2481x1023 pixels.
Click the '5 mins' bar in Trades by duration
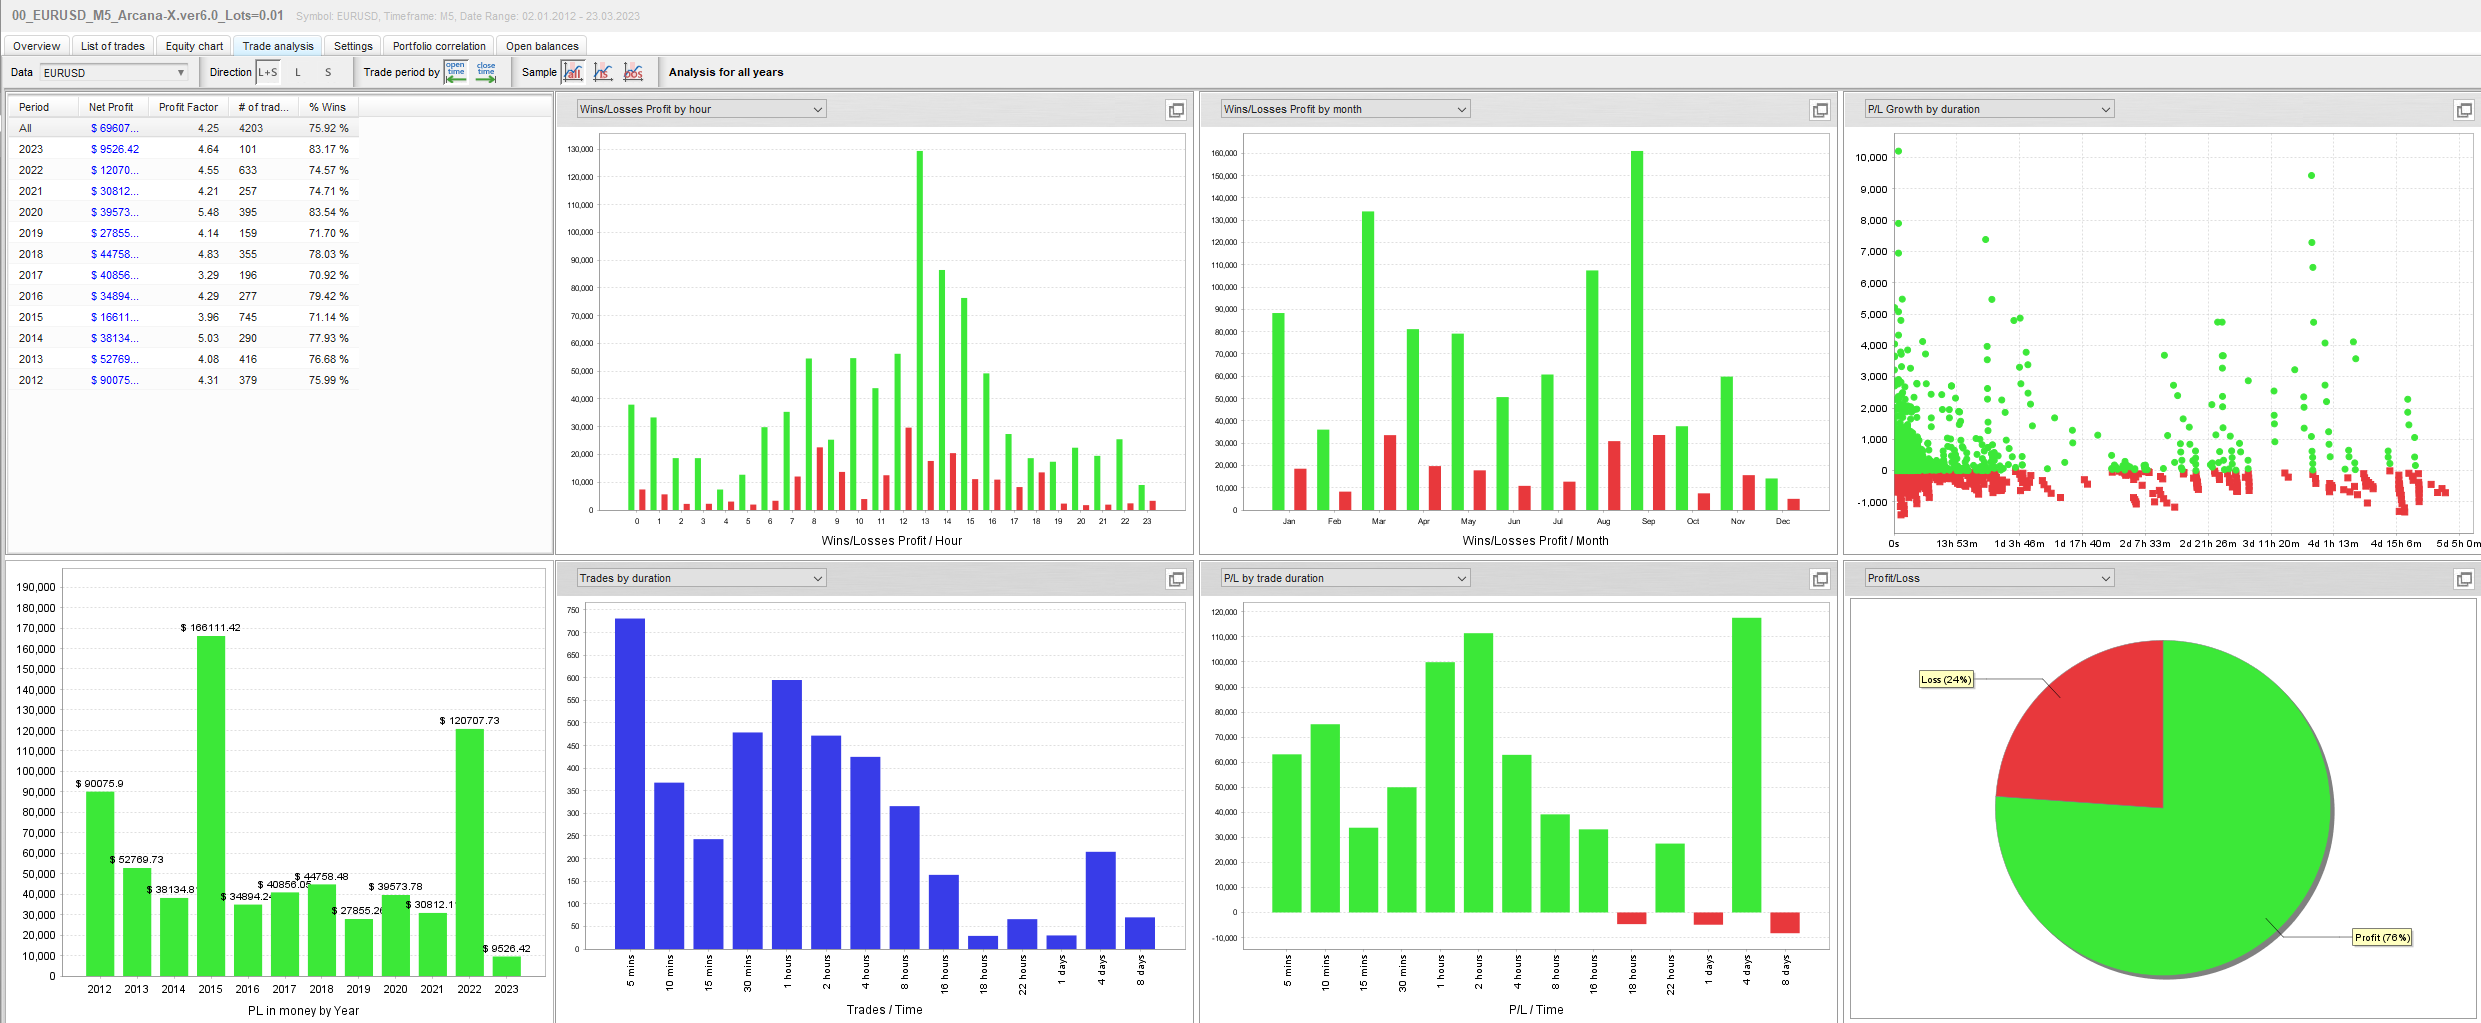pos(630,783)
